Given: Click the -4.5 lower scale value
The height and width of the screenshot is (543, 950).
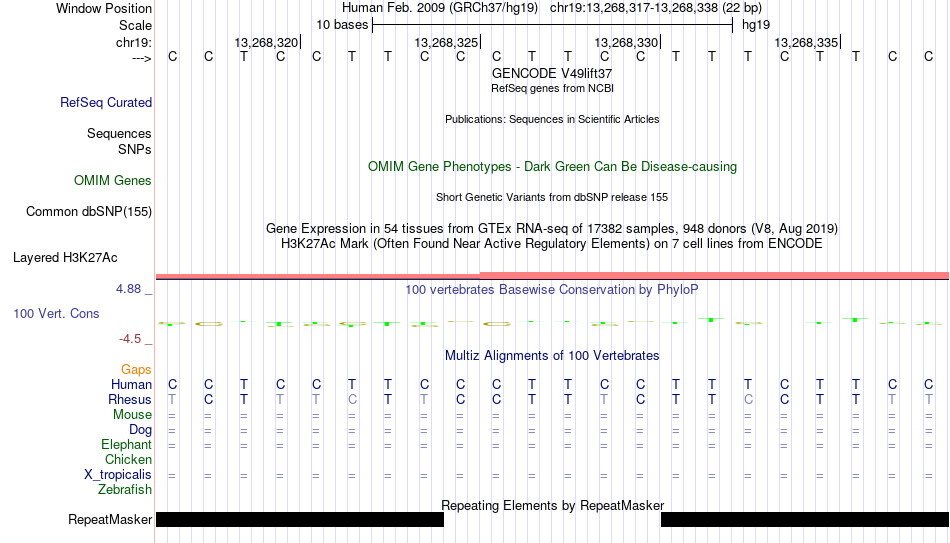Looking at the screenshot, I should (130, 339).
